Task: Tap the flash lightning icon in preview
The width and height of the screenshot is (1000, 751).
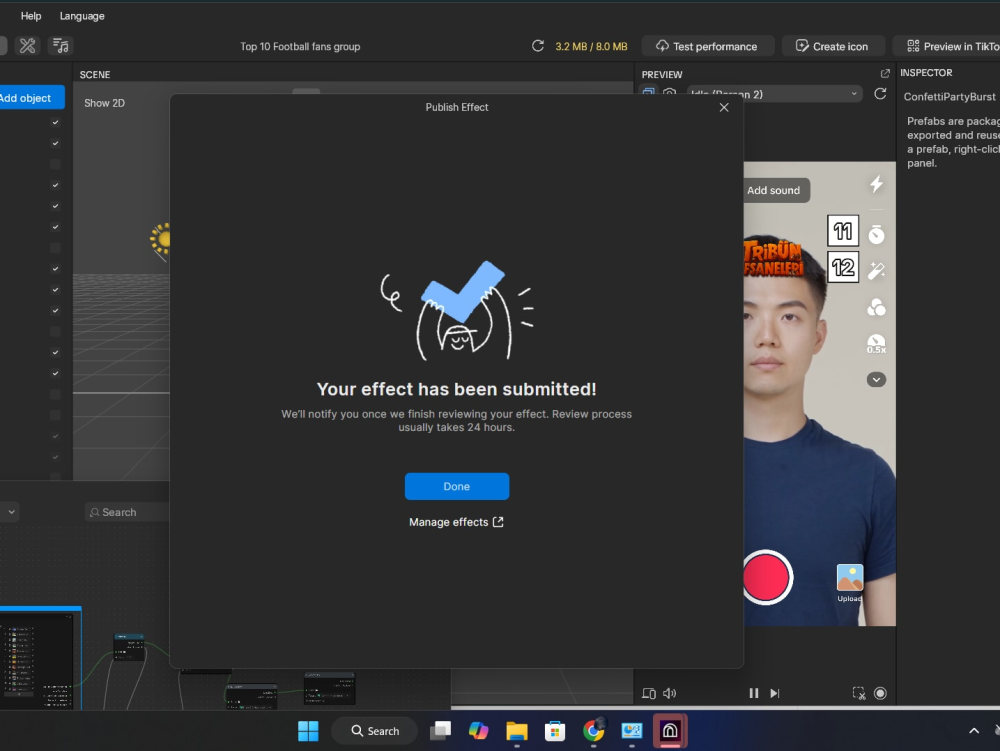Action: (x=876, y=184)
